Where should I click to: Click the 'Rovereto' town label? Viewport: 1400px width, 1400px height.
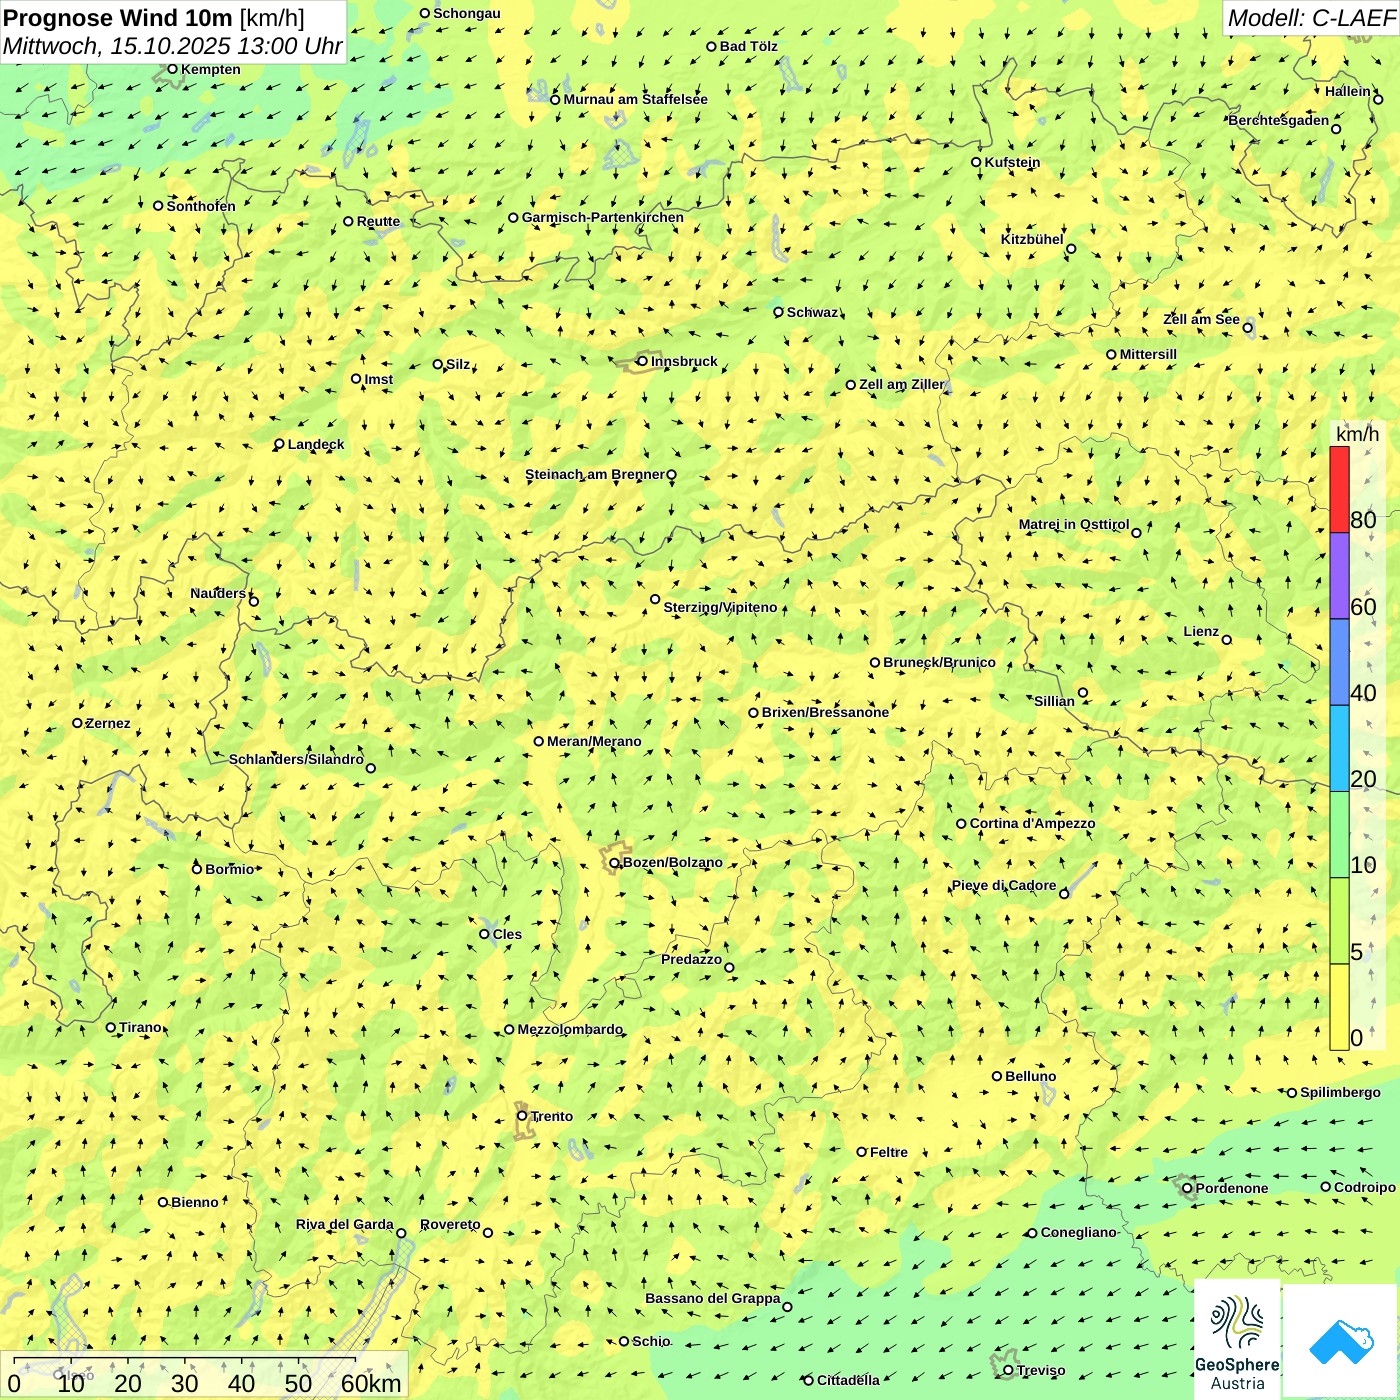450,1224
